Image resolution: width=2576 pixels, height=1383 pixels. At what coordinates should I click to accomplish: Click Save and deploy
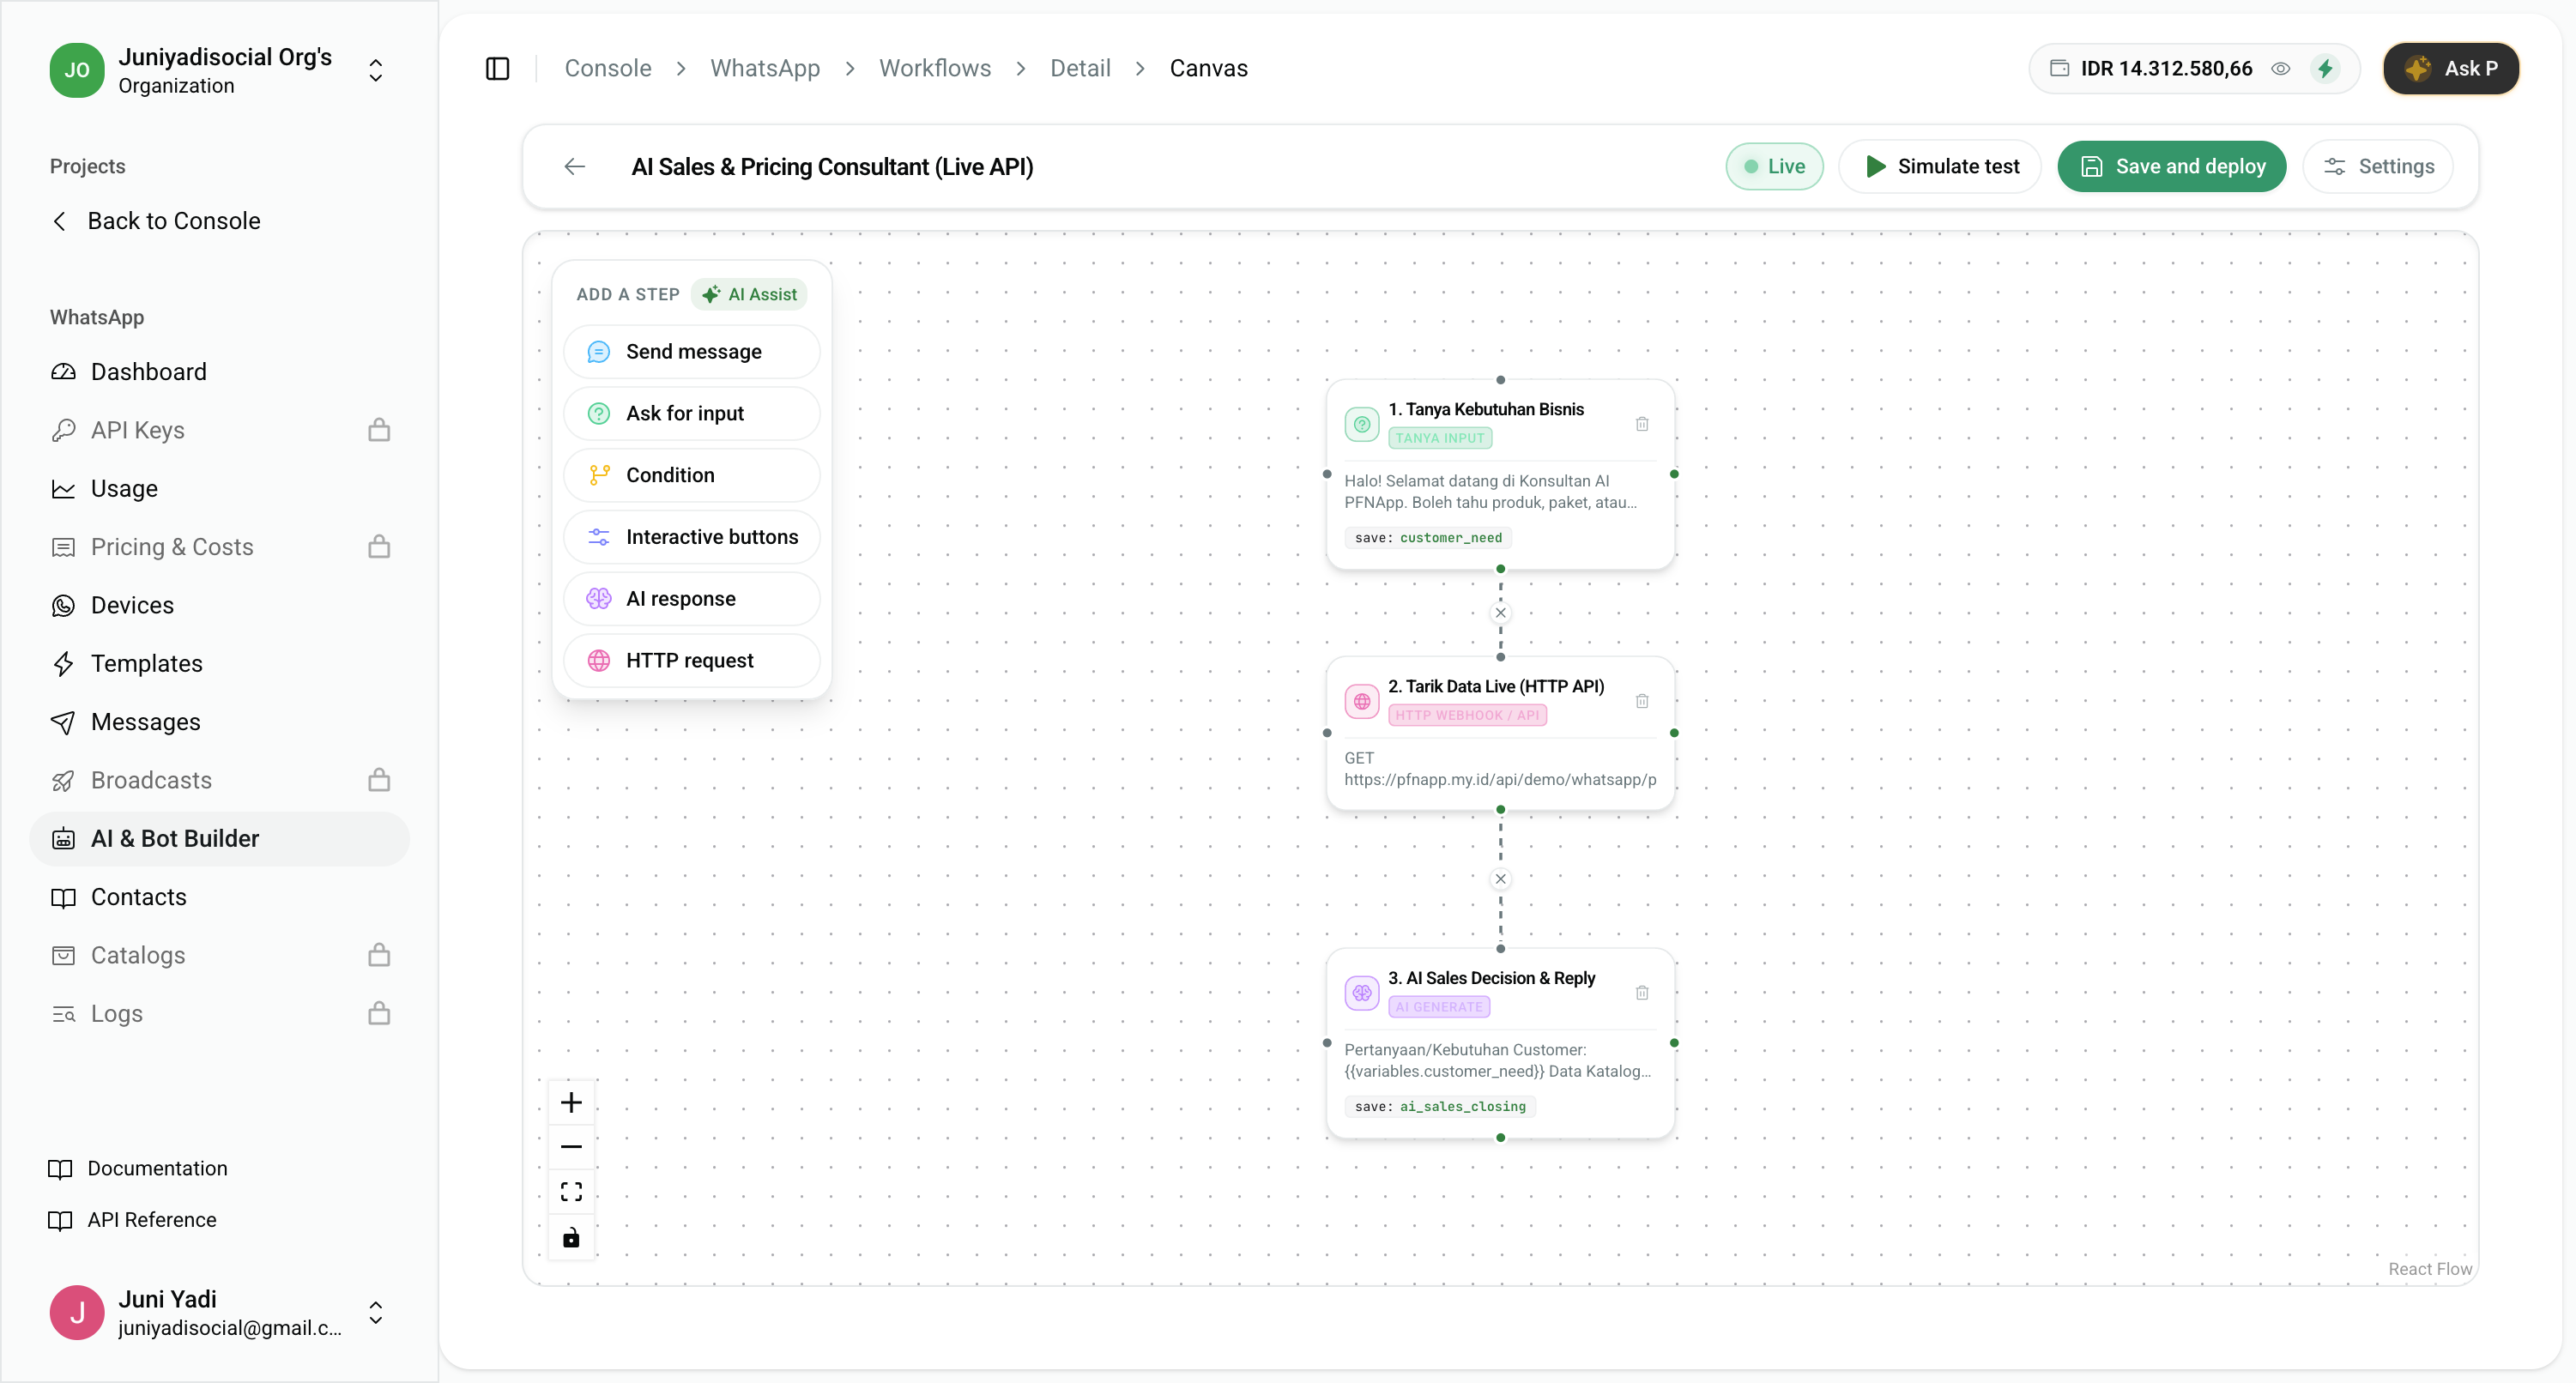[x=2172, y=166]
